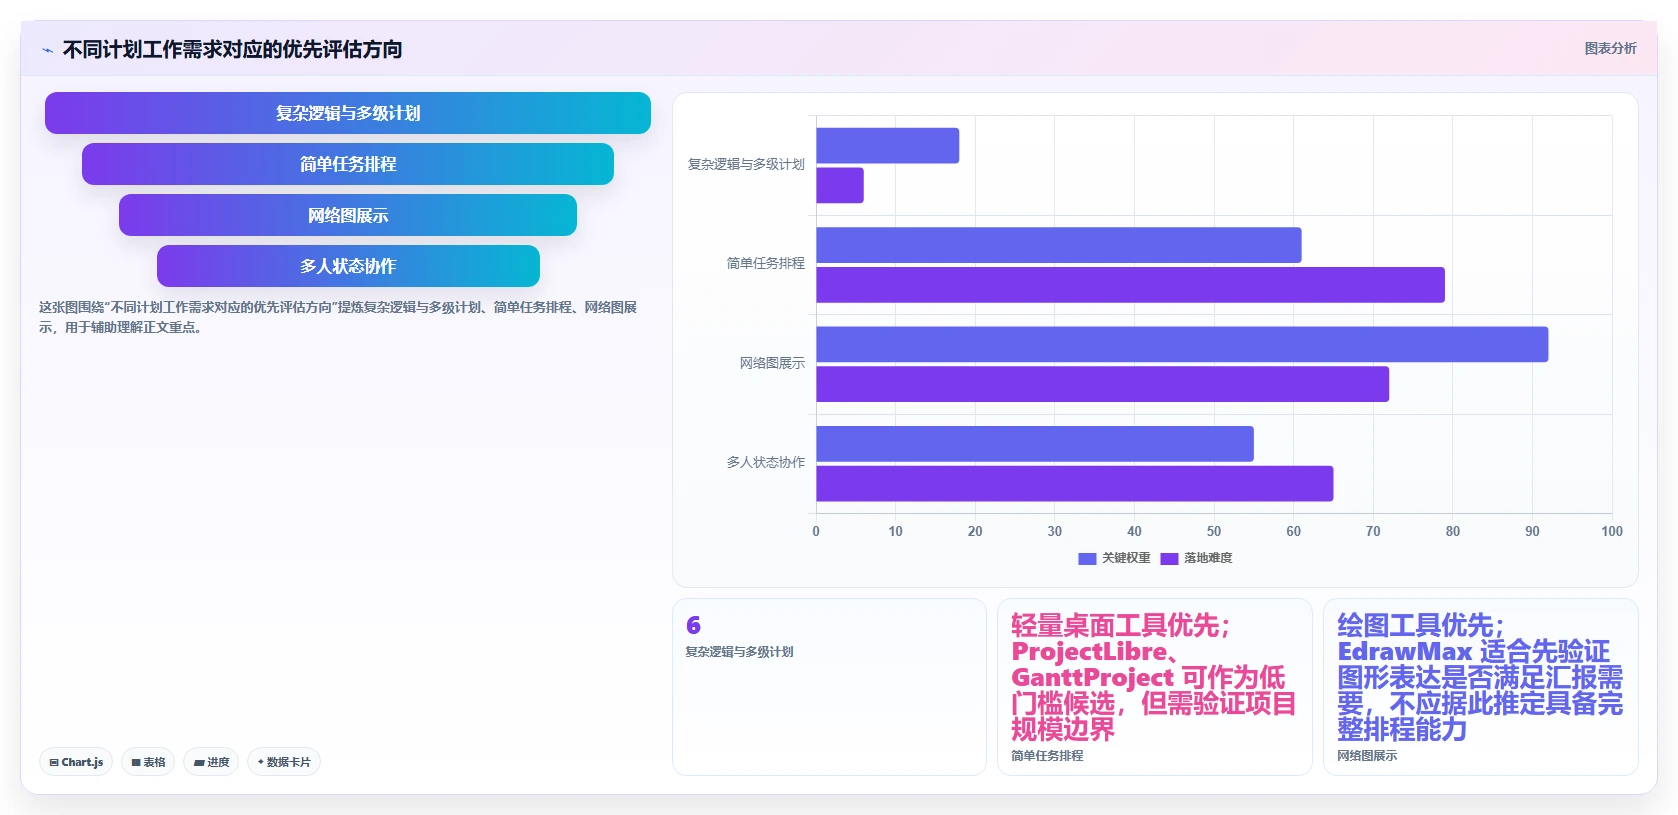Toggle the 关键权重 legend color box
This screenshot has height=815, width=1678.
(x=1087, y=558)
